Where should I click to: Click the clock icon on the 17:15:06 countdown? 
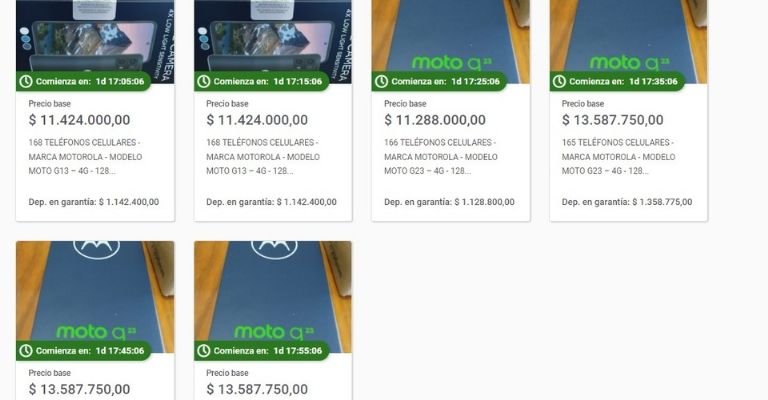click(203, 81)
